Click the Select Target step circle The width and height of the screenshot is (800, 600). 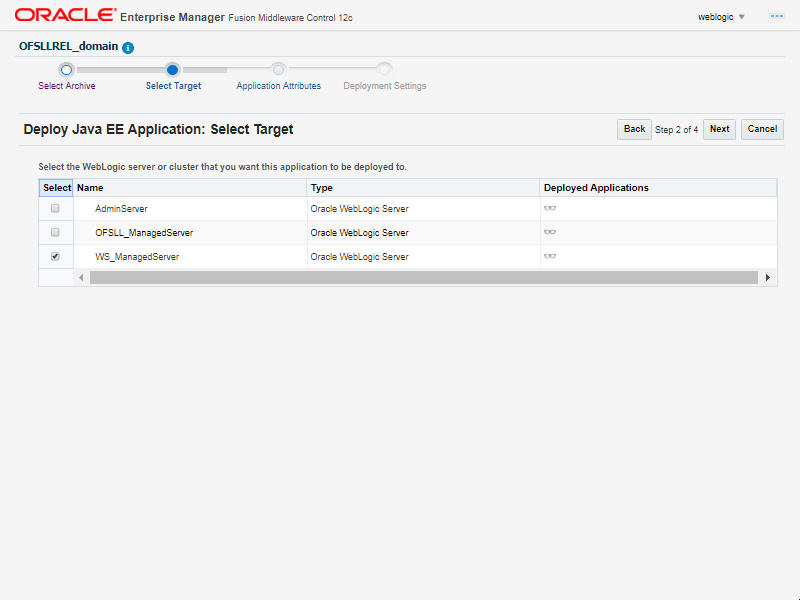click(x=172, y=70)
